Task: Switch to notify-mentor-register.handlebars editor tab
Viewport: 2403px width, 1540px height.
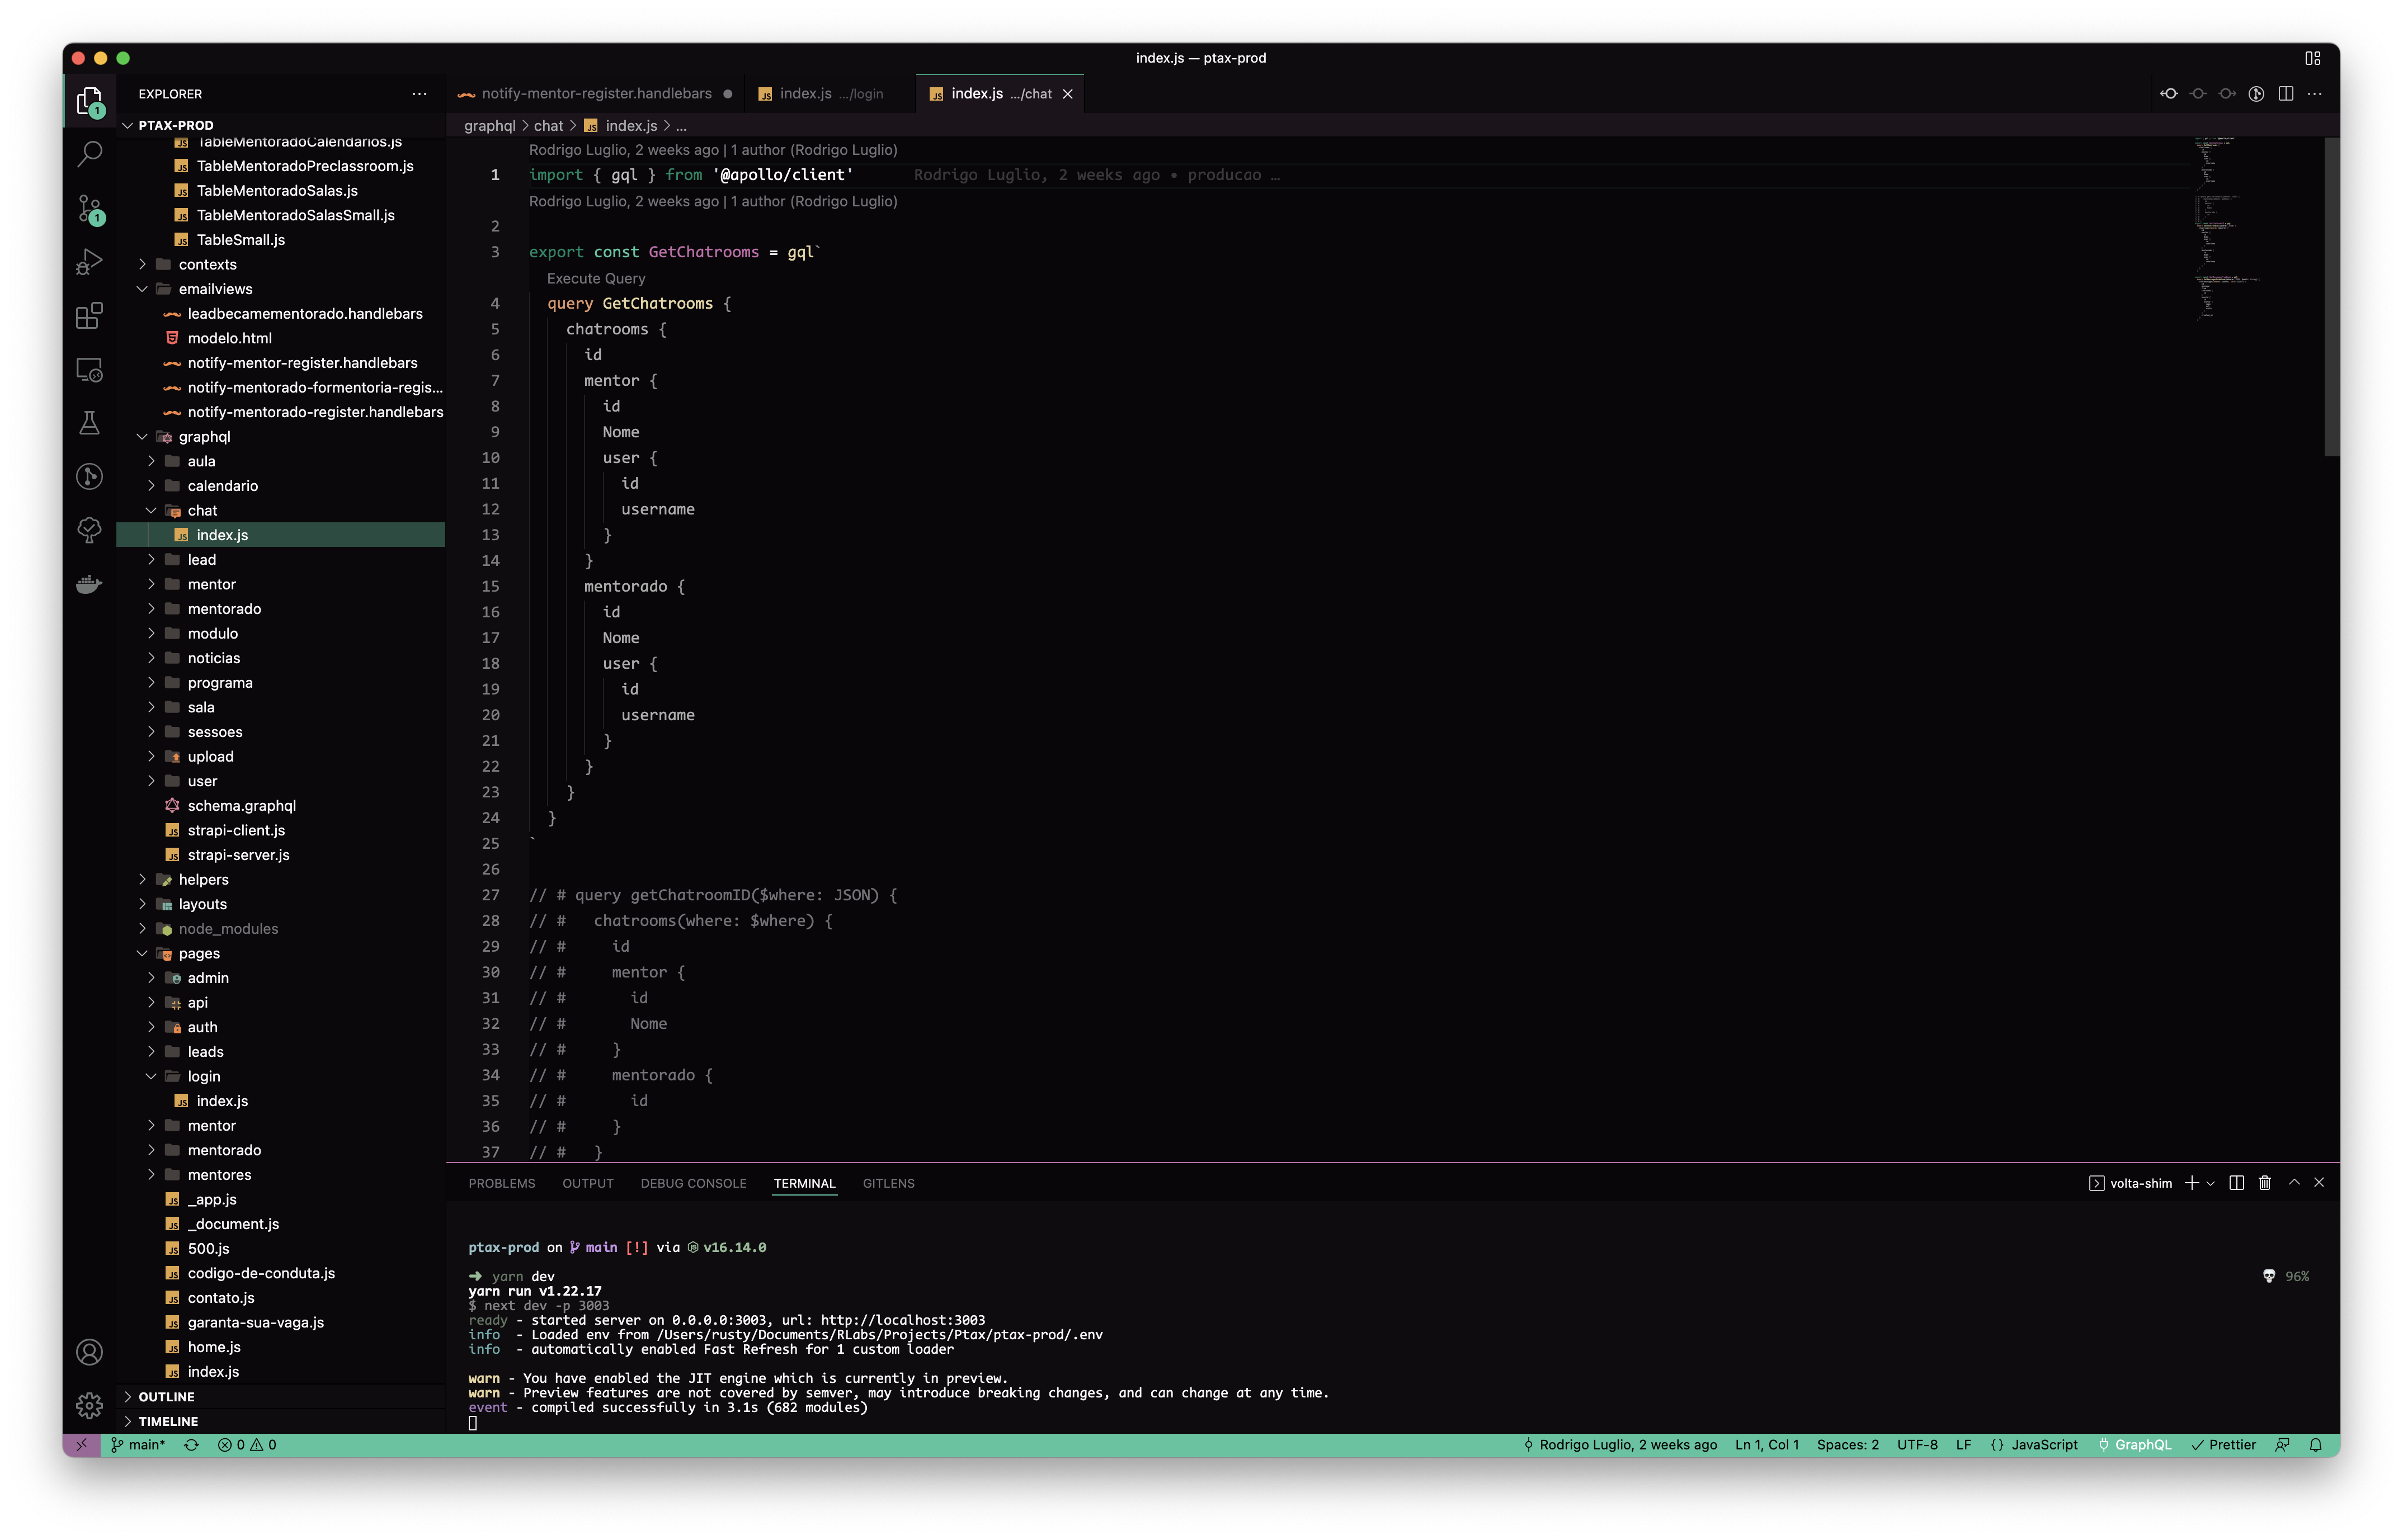Action: click(x=596, y=93)
